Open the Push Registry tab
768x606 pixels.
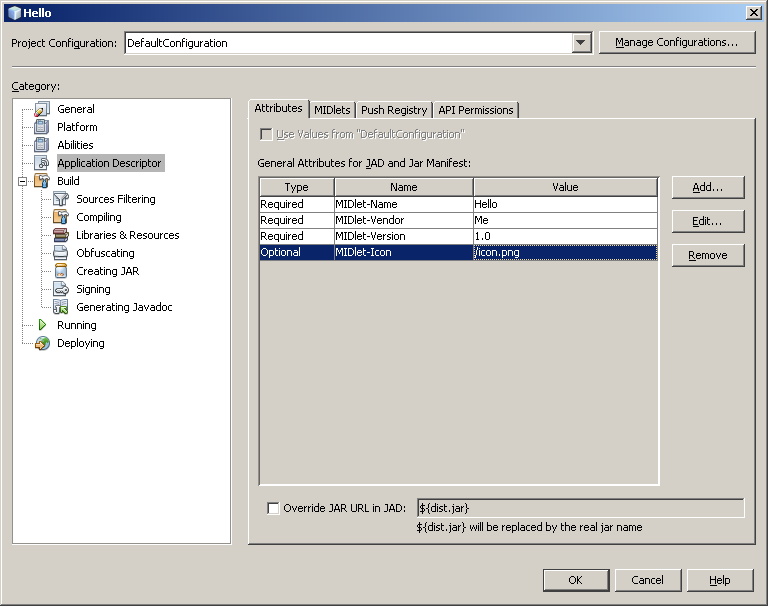coord(394,110)
